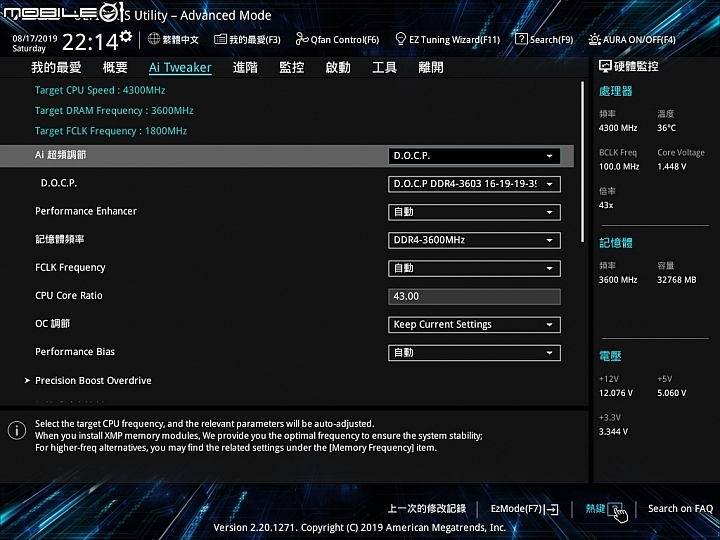
Task: Switch to the 工具 tab
Action: [384, 68]
